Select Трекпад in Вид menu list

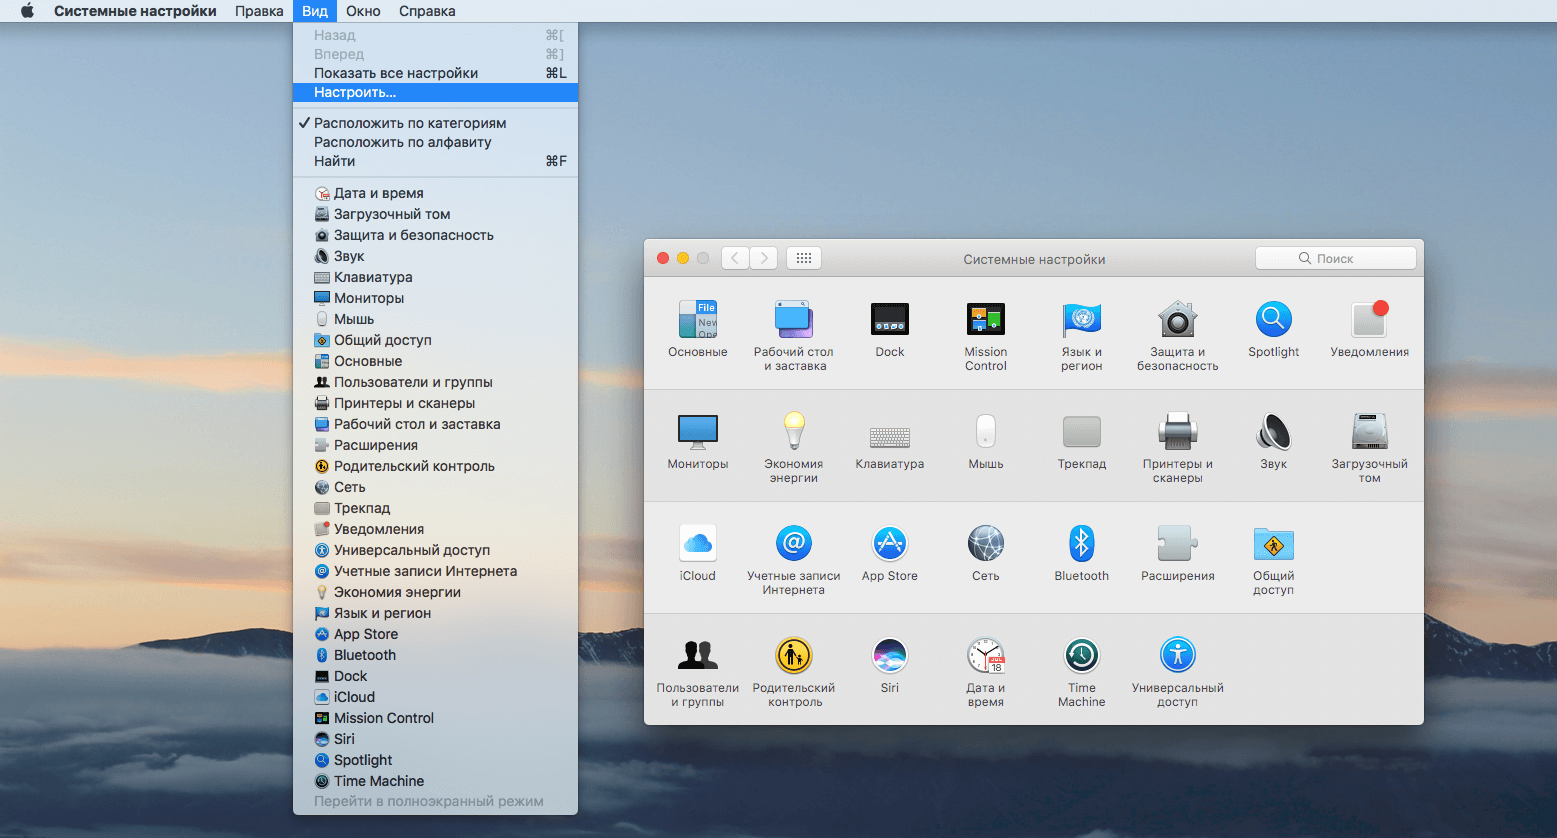(435, 508)
